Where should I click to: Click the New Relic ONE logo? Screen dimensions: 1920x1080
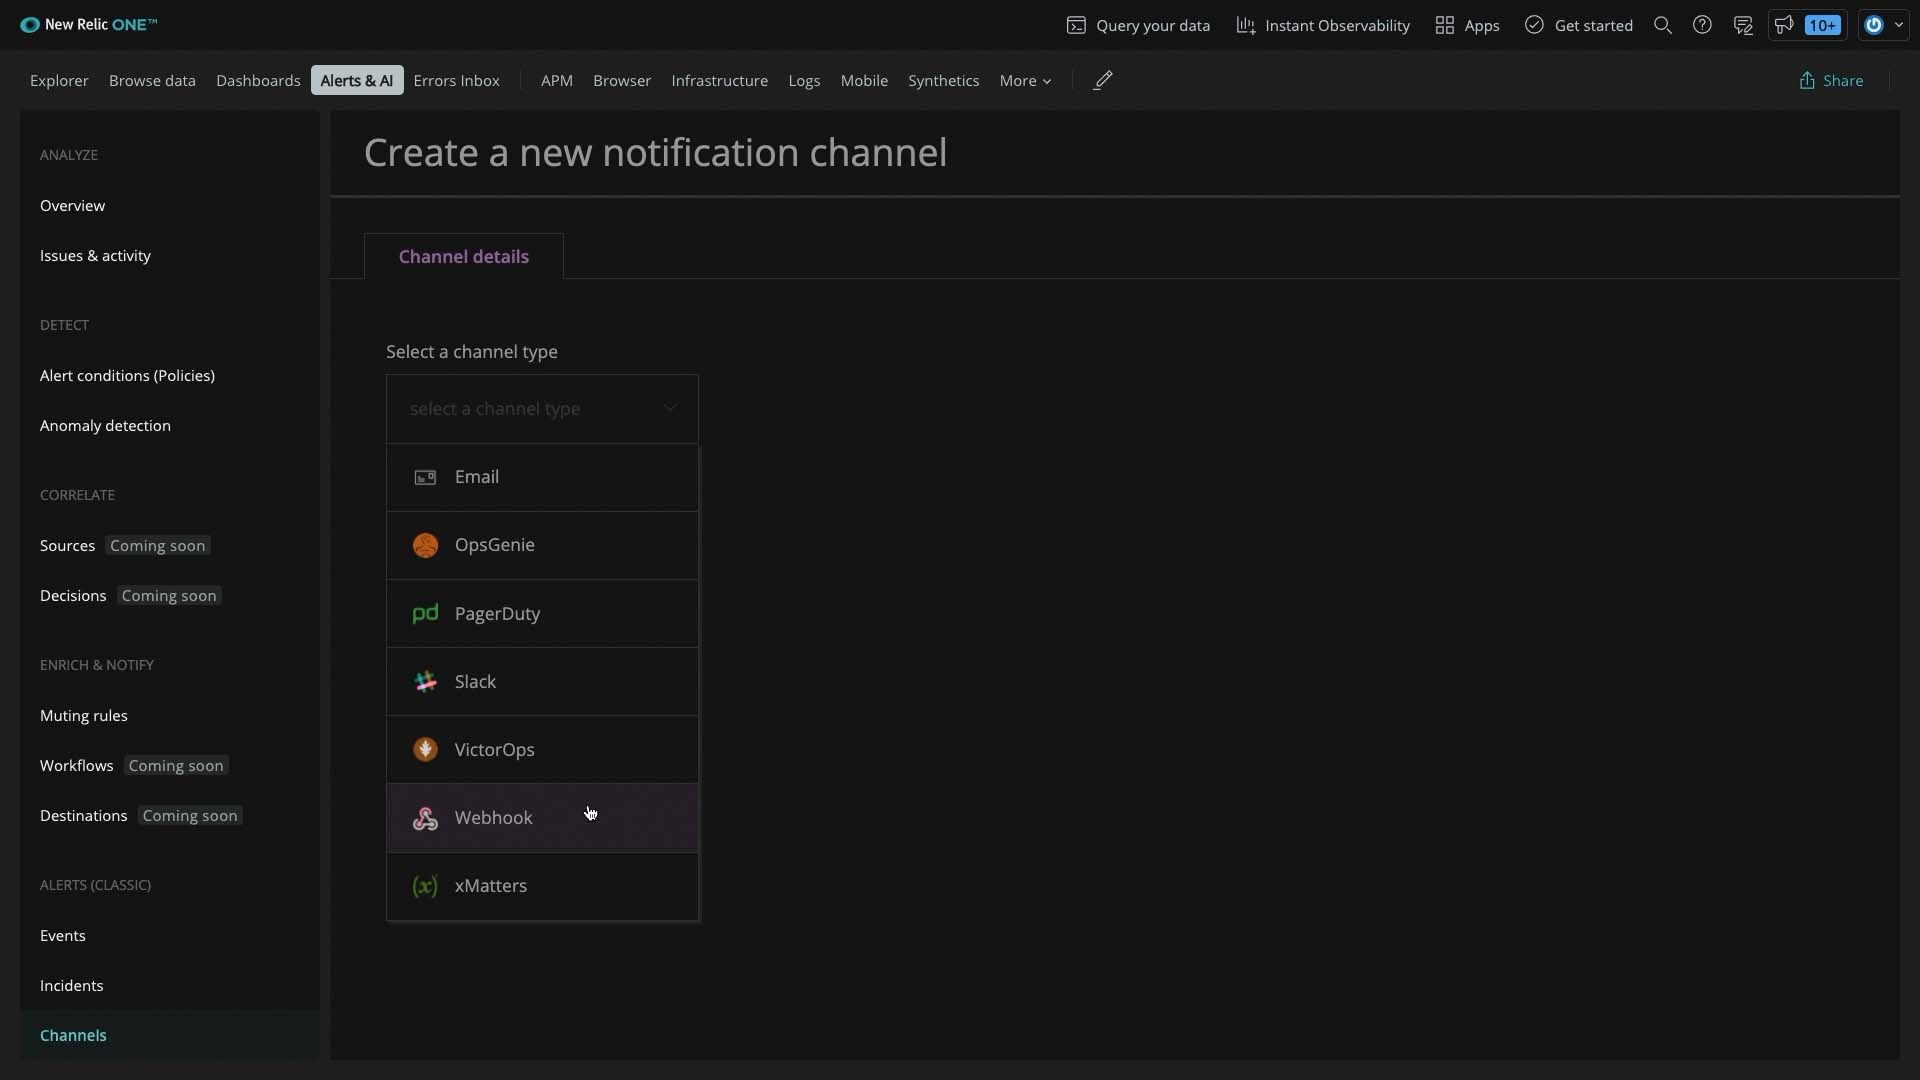point(88,25)
